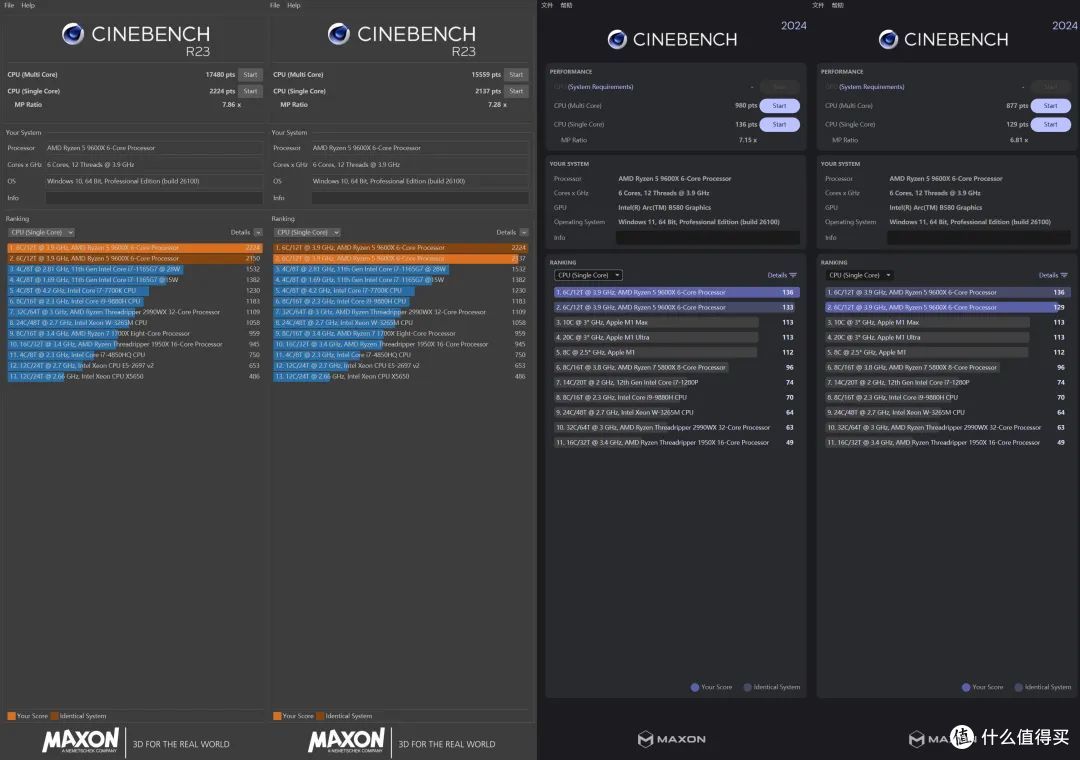Open ranking type dropdown in the 15559 pts R23 window

(308, 232)
